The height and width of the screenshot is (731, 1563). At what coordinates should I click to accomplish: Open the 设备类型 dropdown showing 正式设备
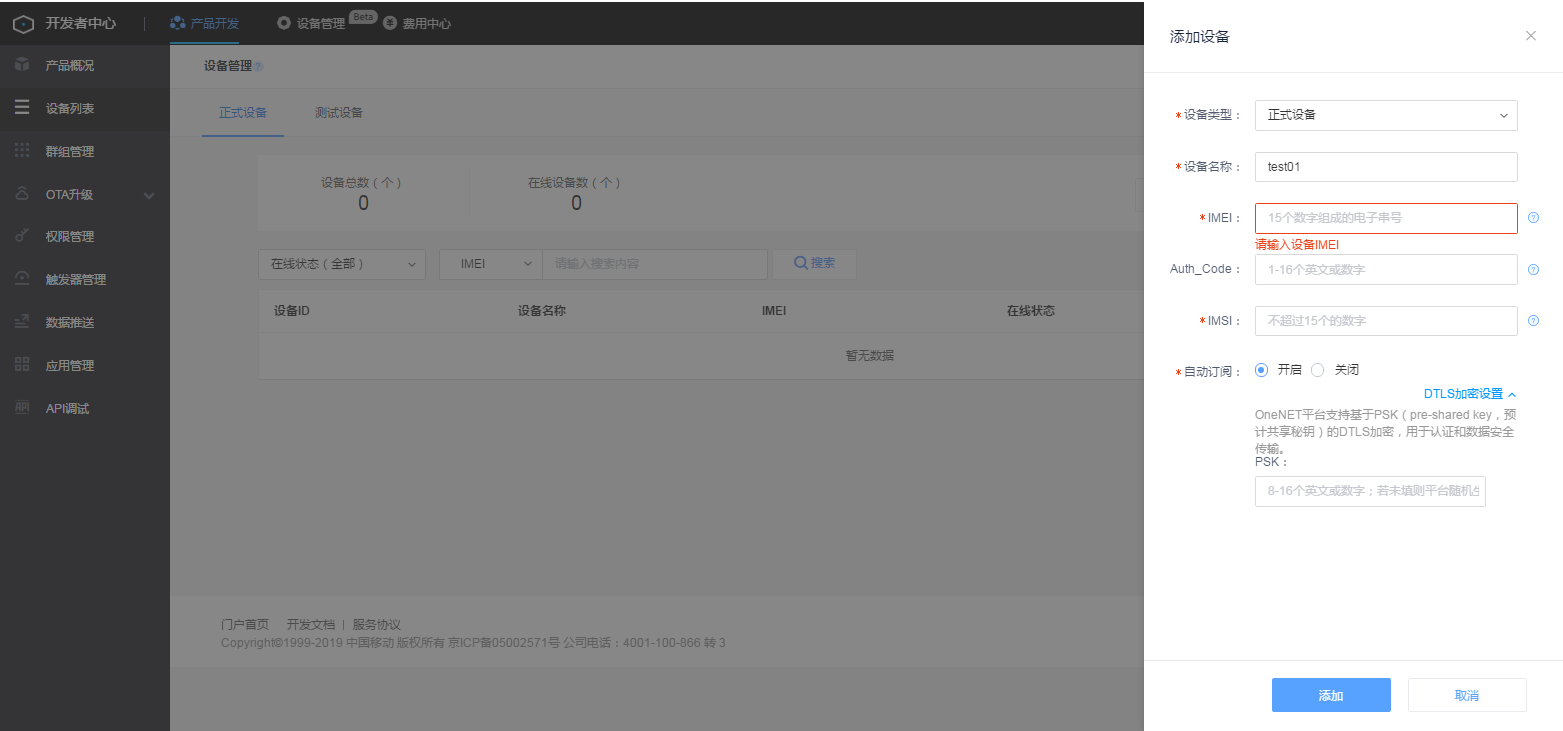[x=1386, y=115]
